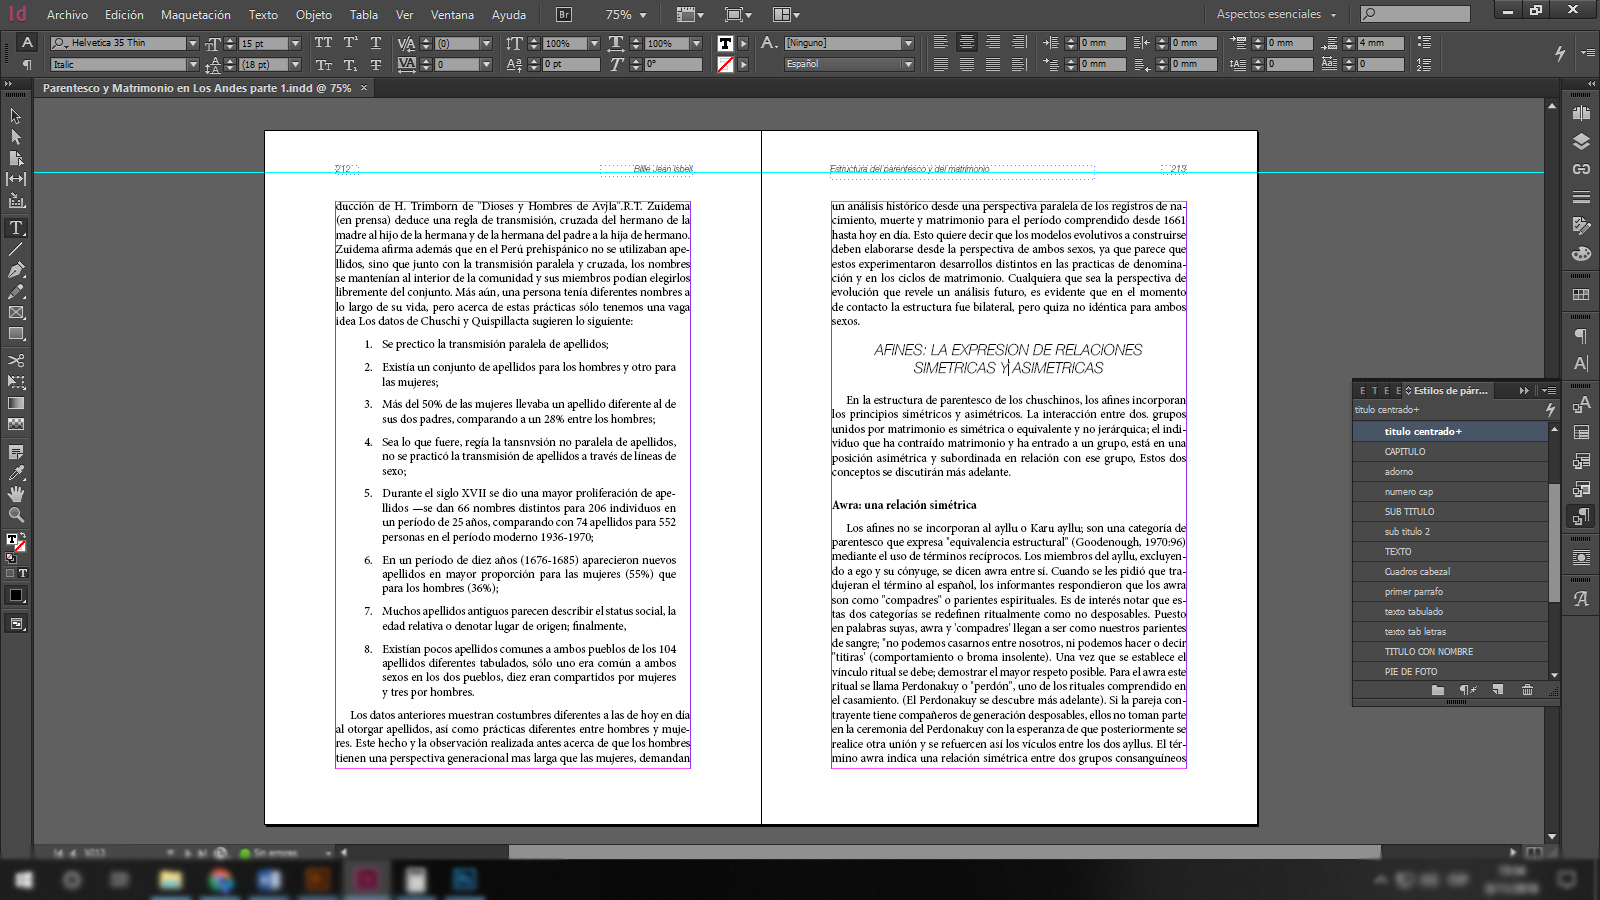The image size is (1600, 900).
Task: Toggle Small Caps formatting
Action: 323,65
